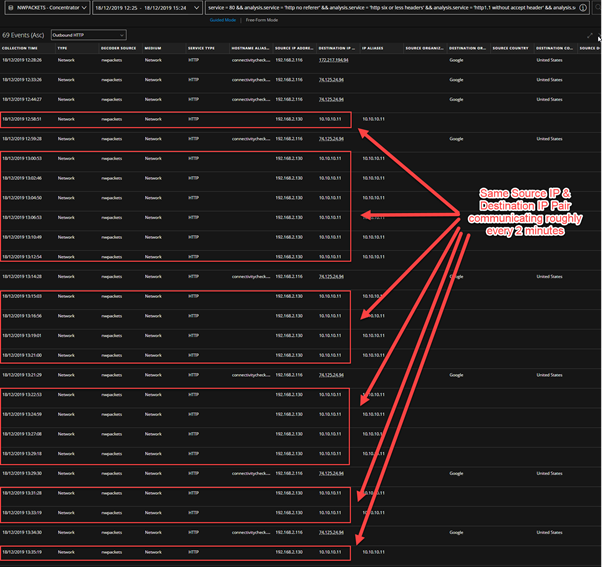Expand the events panel to full view
Screen dimensions: 602x567
(x=590, y=35)
